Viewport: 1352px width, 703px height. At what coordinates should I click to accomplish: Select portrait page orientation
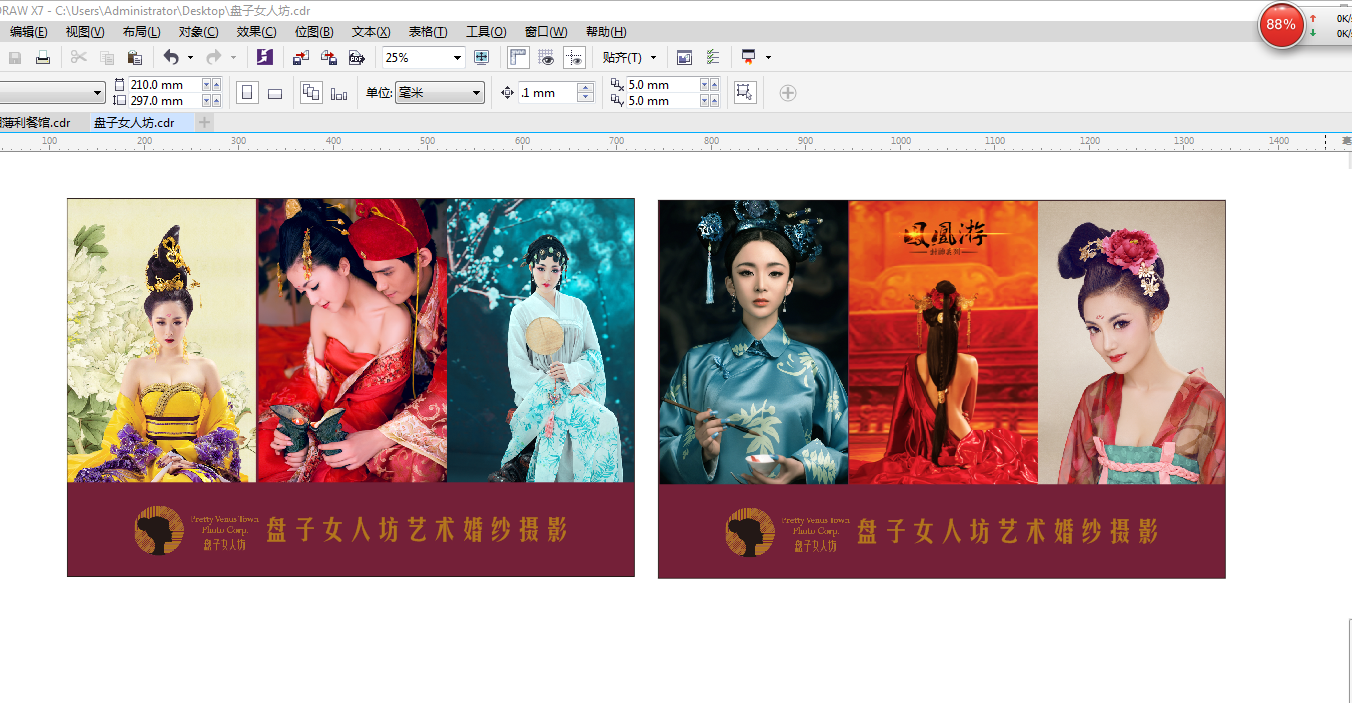(x=247, y=93)
